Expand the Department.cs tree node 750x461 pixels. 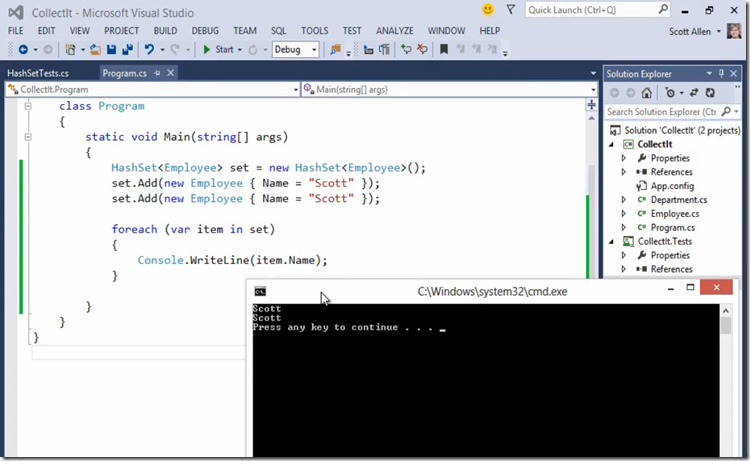click(x=623, y=199)
